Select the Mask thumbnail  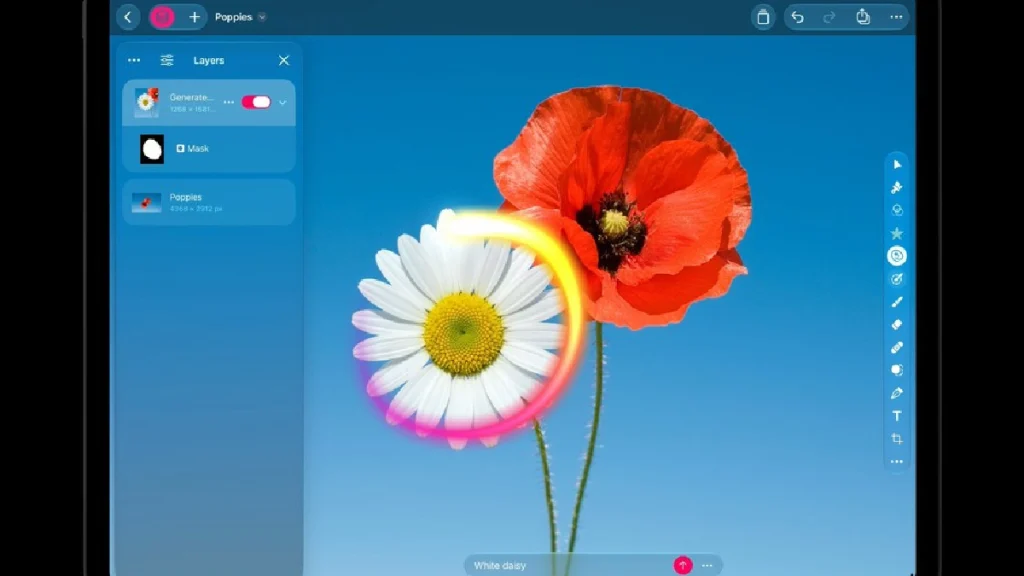coord(152,149)
